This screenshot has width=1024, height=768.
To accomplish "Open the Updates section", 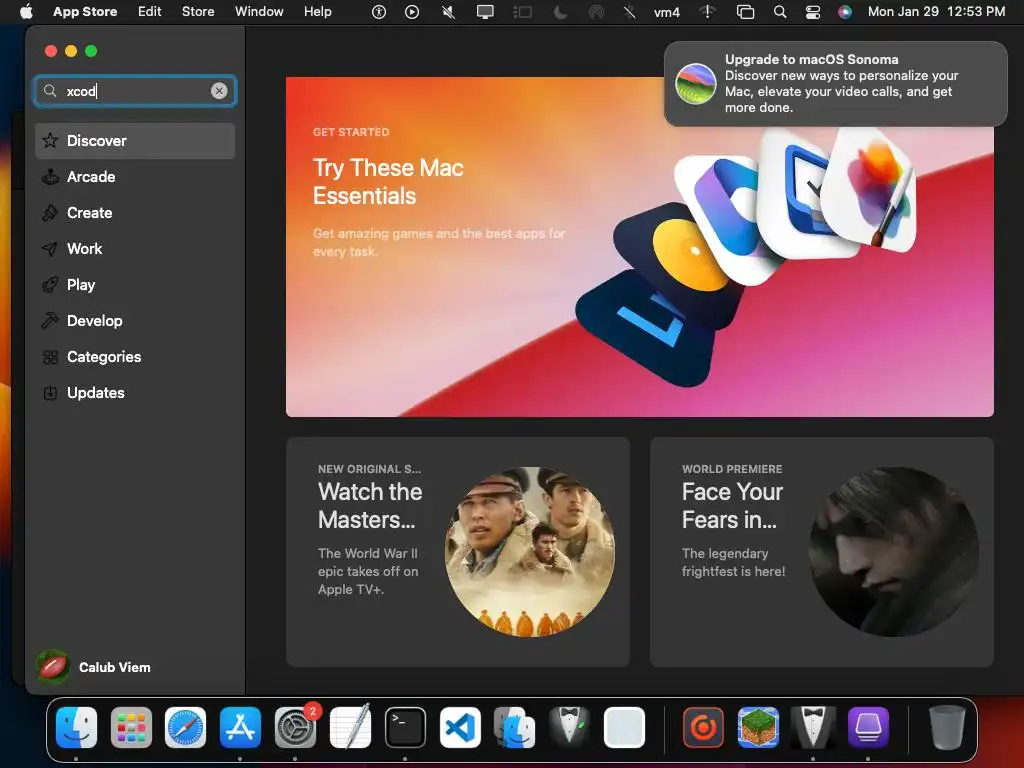I will coord(135,392).
